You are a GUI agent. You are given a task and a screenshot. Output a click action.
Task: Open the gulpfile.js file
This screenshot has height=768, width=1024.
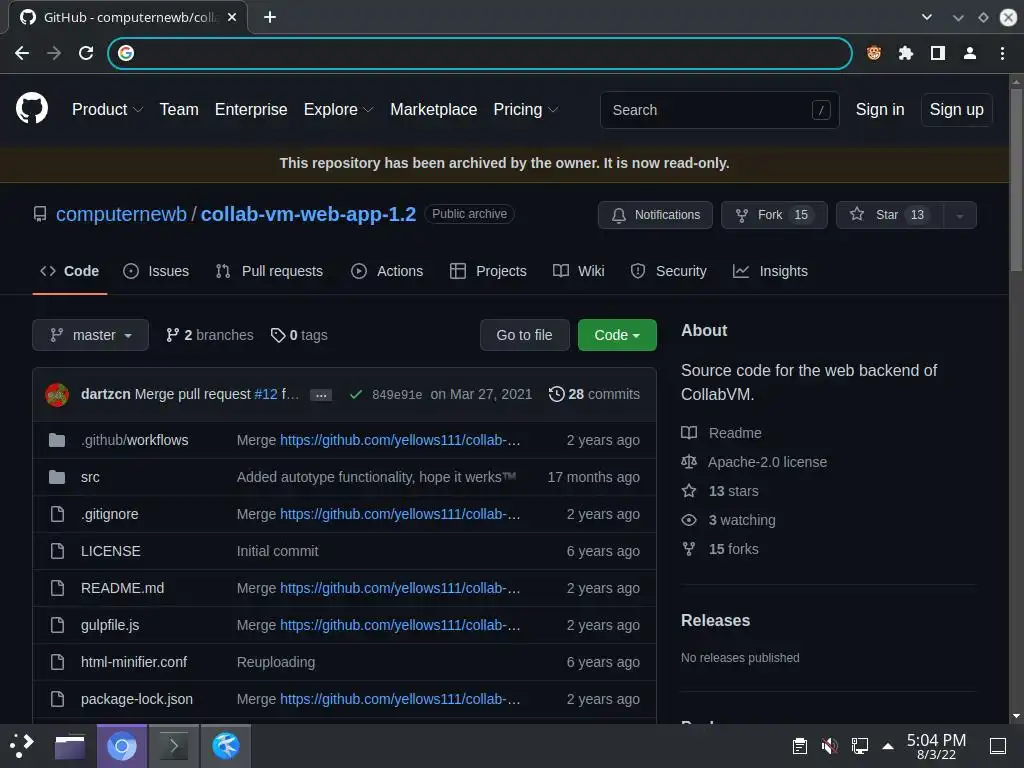(x=110, y=626)
